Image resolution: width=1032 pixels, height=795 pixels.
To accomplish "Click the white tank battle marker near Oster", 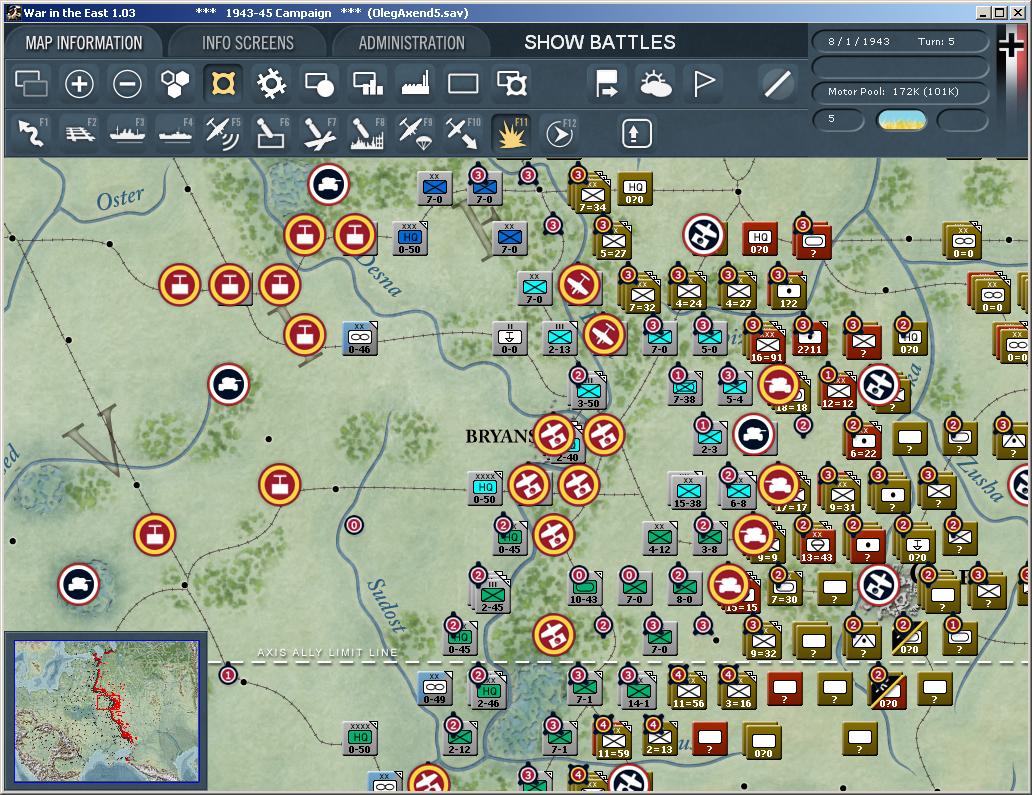I will (x=328, y=184).
